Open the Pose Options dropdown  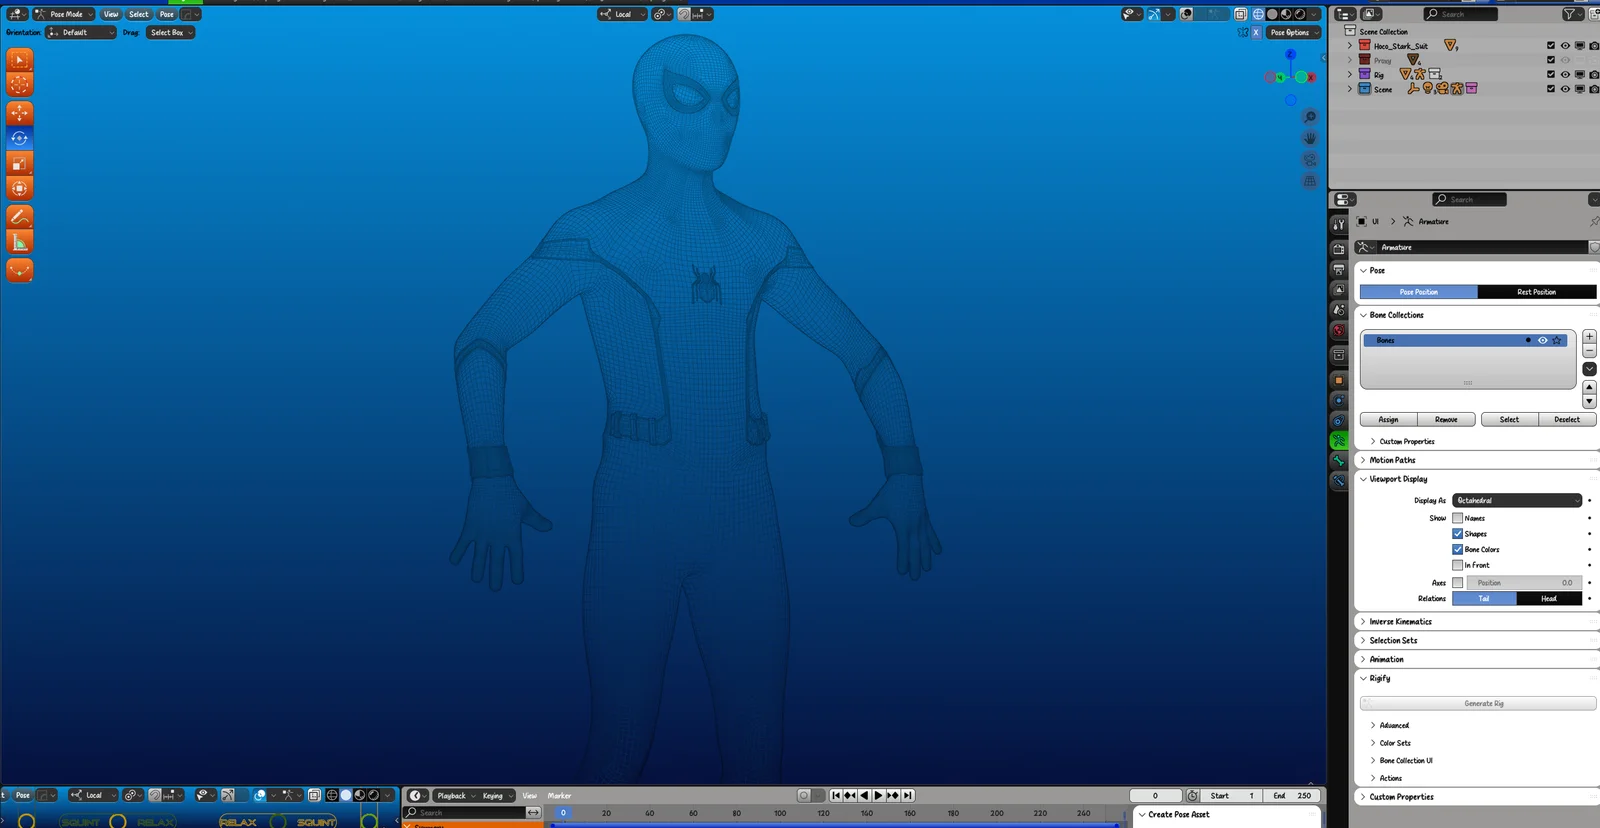click(1294, 32)
